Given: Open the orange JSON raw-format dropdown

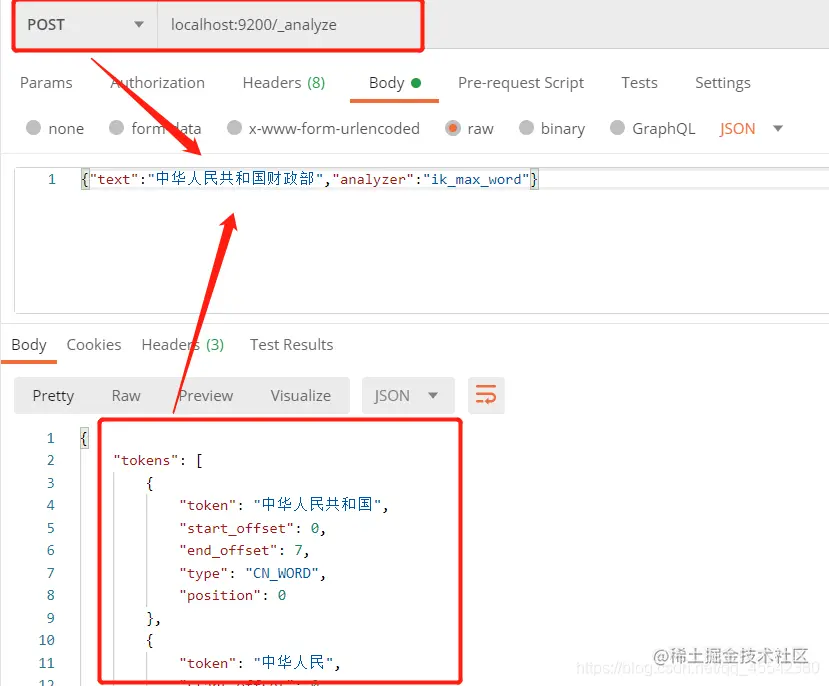Looking at the screenshot, I should [750, 128].
